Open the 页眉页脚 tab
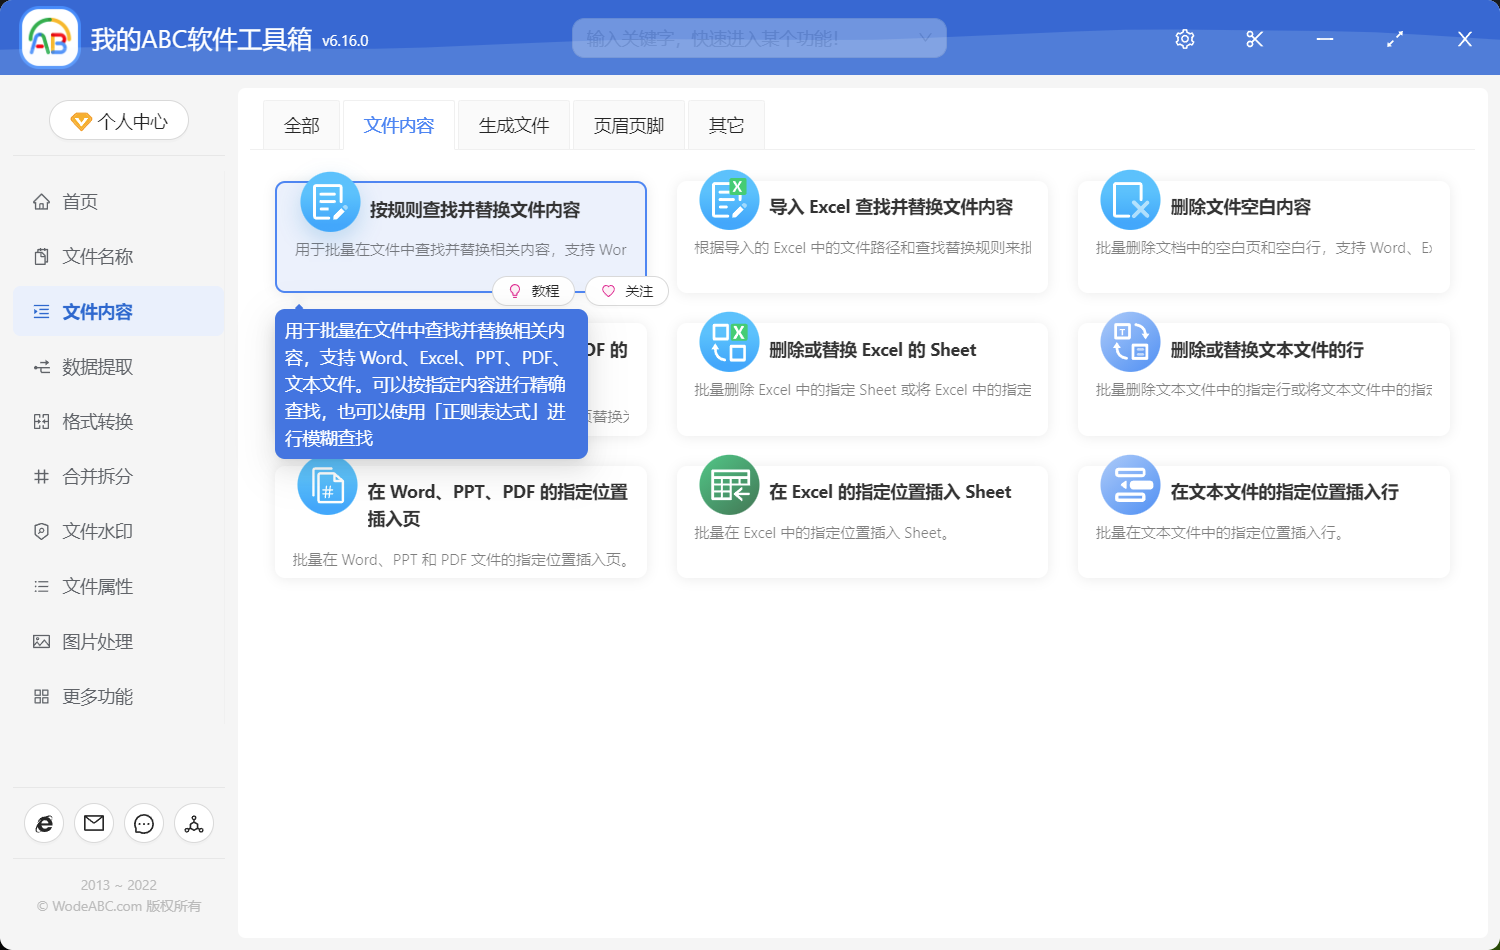The height and width of the screenshot is (950, 1500). coord(628,124)
